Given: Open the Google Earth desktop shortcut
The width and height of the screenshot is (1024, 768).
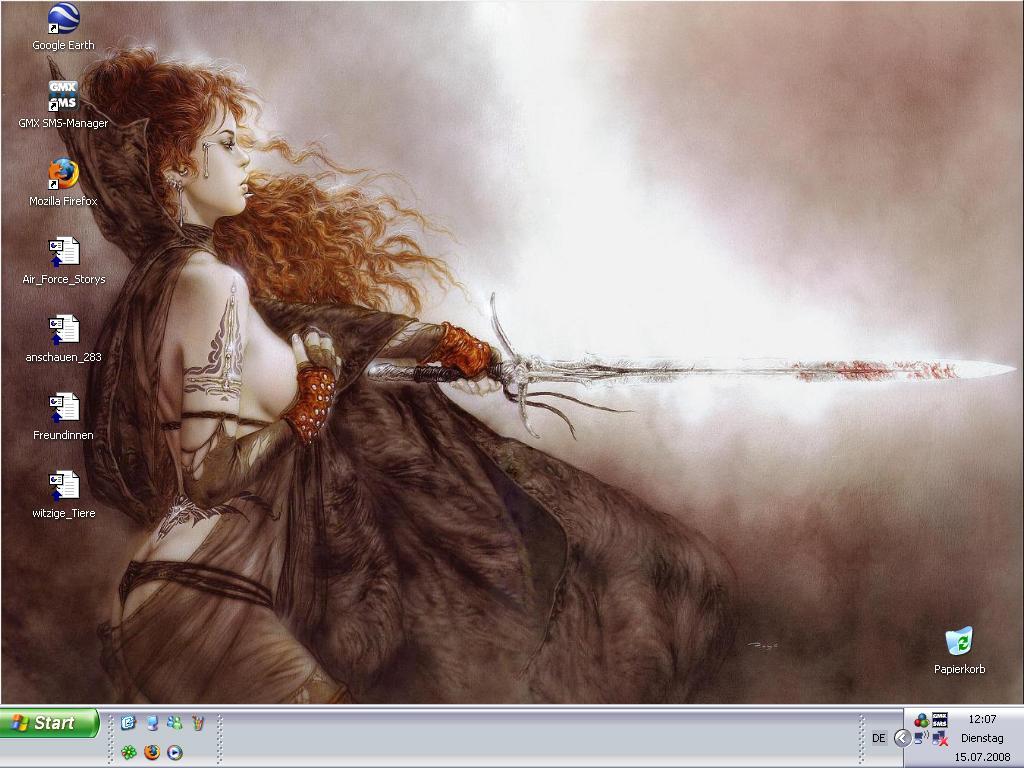Looking at the screenshot, I should coord(63,20).
